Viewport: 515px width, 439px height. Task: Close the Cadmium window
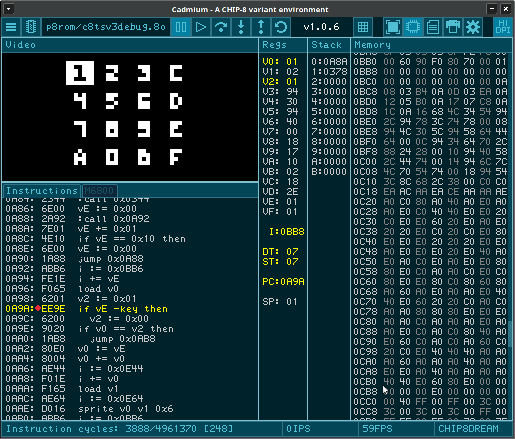tap(506, 9)
